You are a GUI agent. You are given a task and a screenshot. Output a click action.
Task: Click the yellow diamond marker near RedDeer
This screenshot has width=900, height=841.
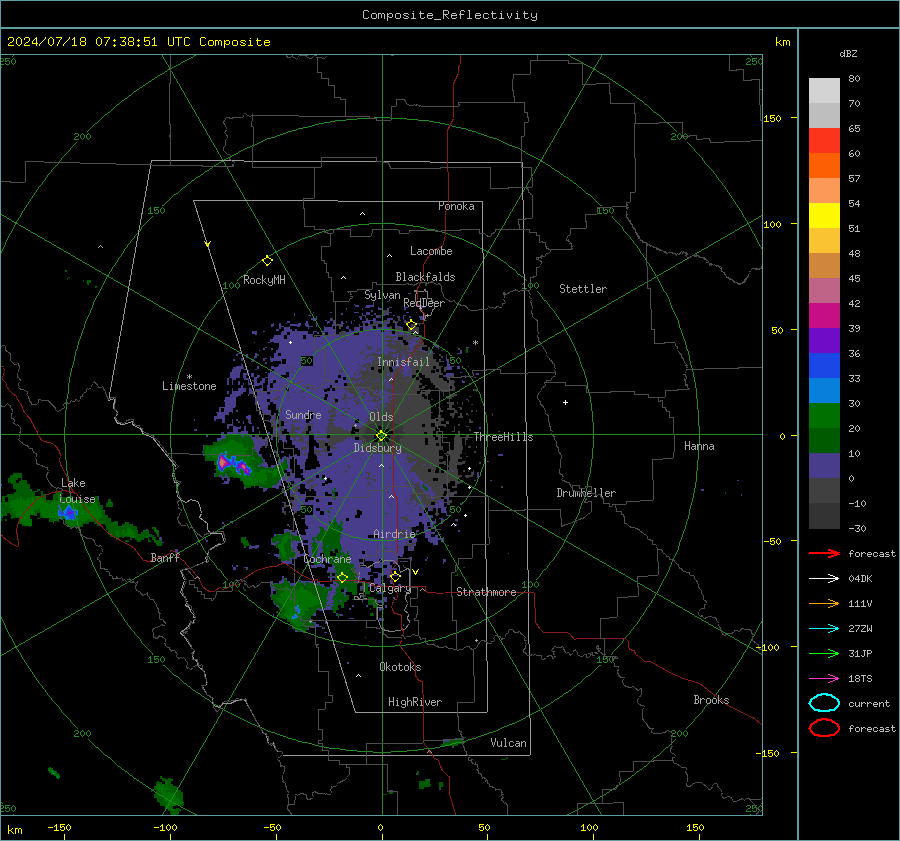pyautogui.click(x=412, y=325)
